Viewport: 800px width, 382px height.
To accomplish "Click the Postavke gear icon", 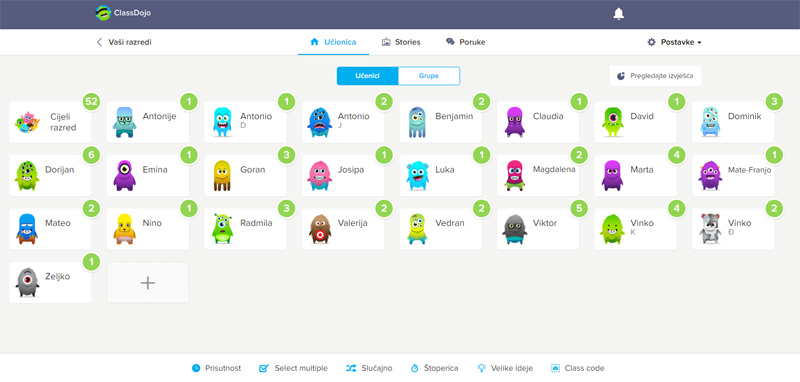I will click(651, 42).
